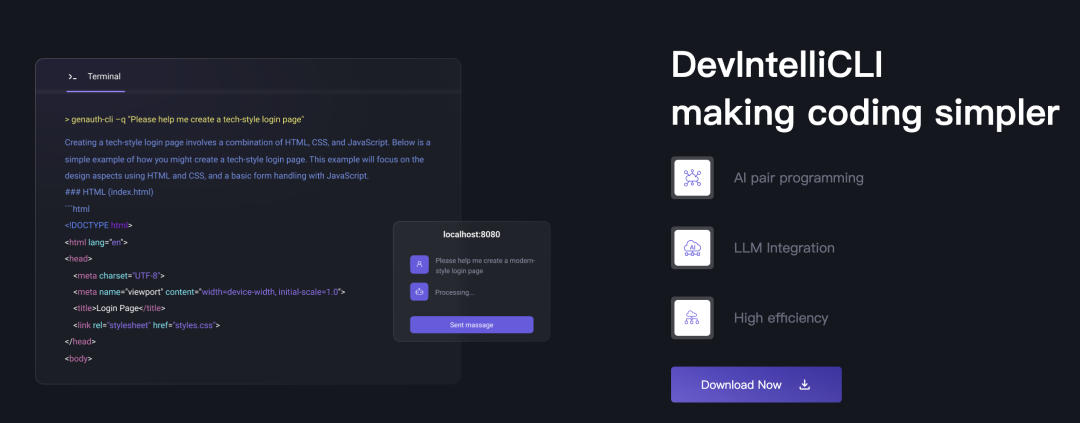Click the robot avatar icon beside Processing
This screenshot has height=423, width=1080.
pyautogui.click(x=419, y=292)
